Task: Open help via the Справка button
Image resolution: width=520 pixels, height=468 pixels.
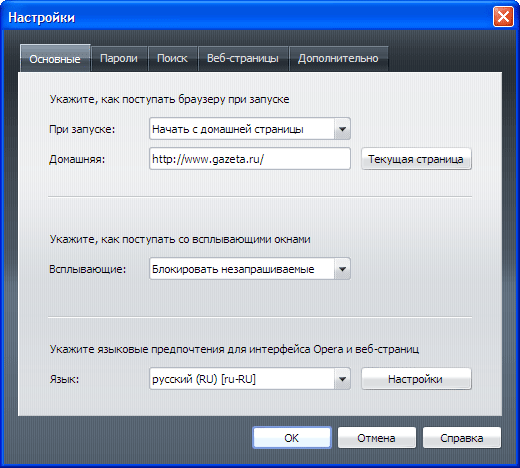Action: pos(462,438)
